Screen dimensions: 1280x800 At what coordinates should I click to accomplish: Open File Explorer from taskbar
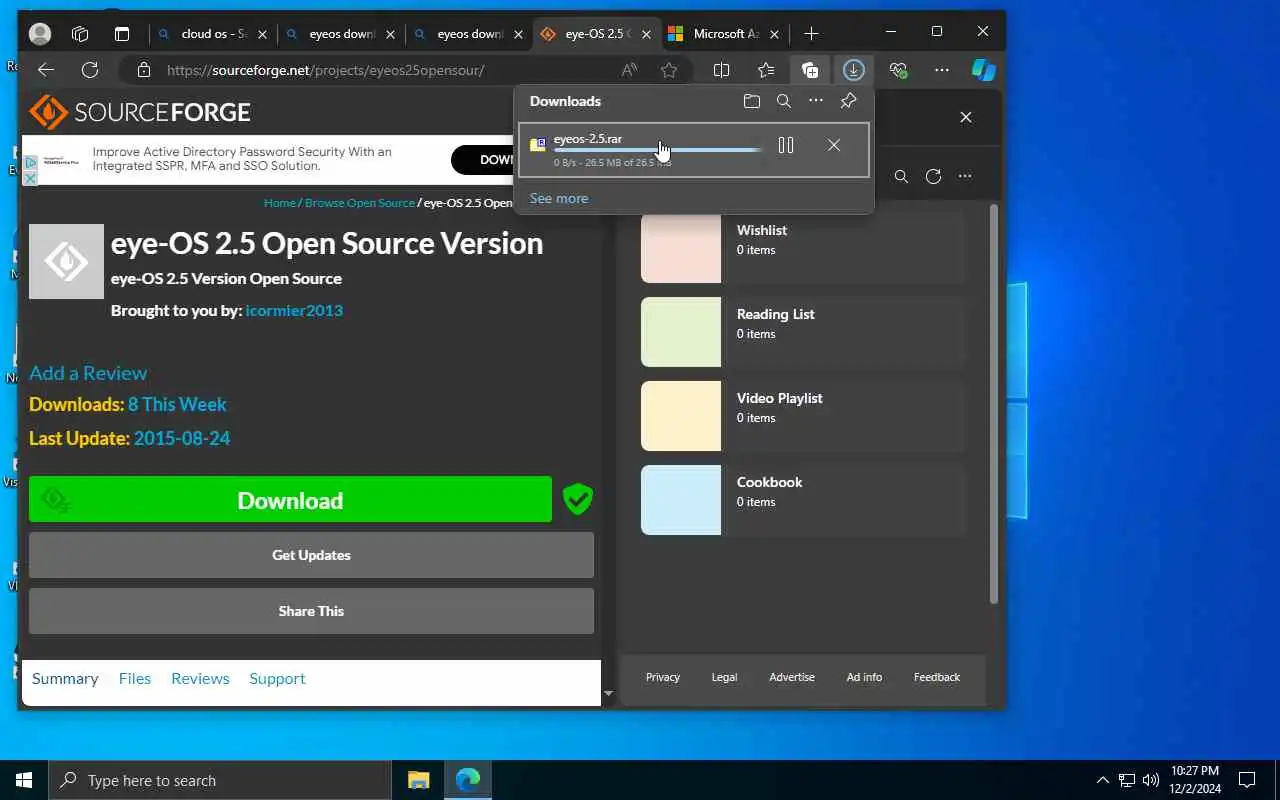pos(418,780)
